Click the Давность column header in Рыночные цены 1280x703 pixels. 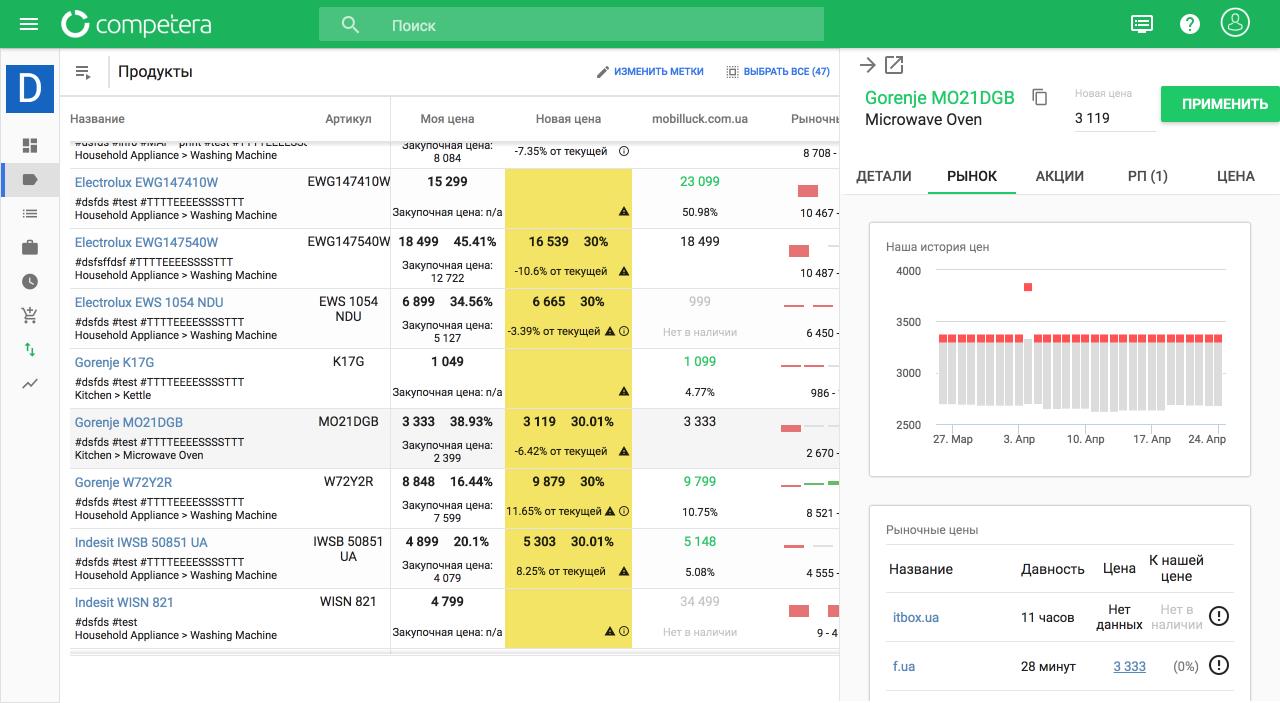[x=1052, y=569]
